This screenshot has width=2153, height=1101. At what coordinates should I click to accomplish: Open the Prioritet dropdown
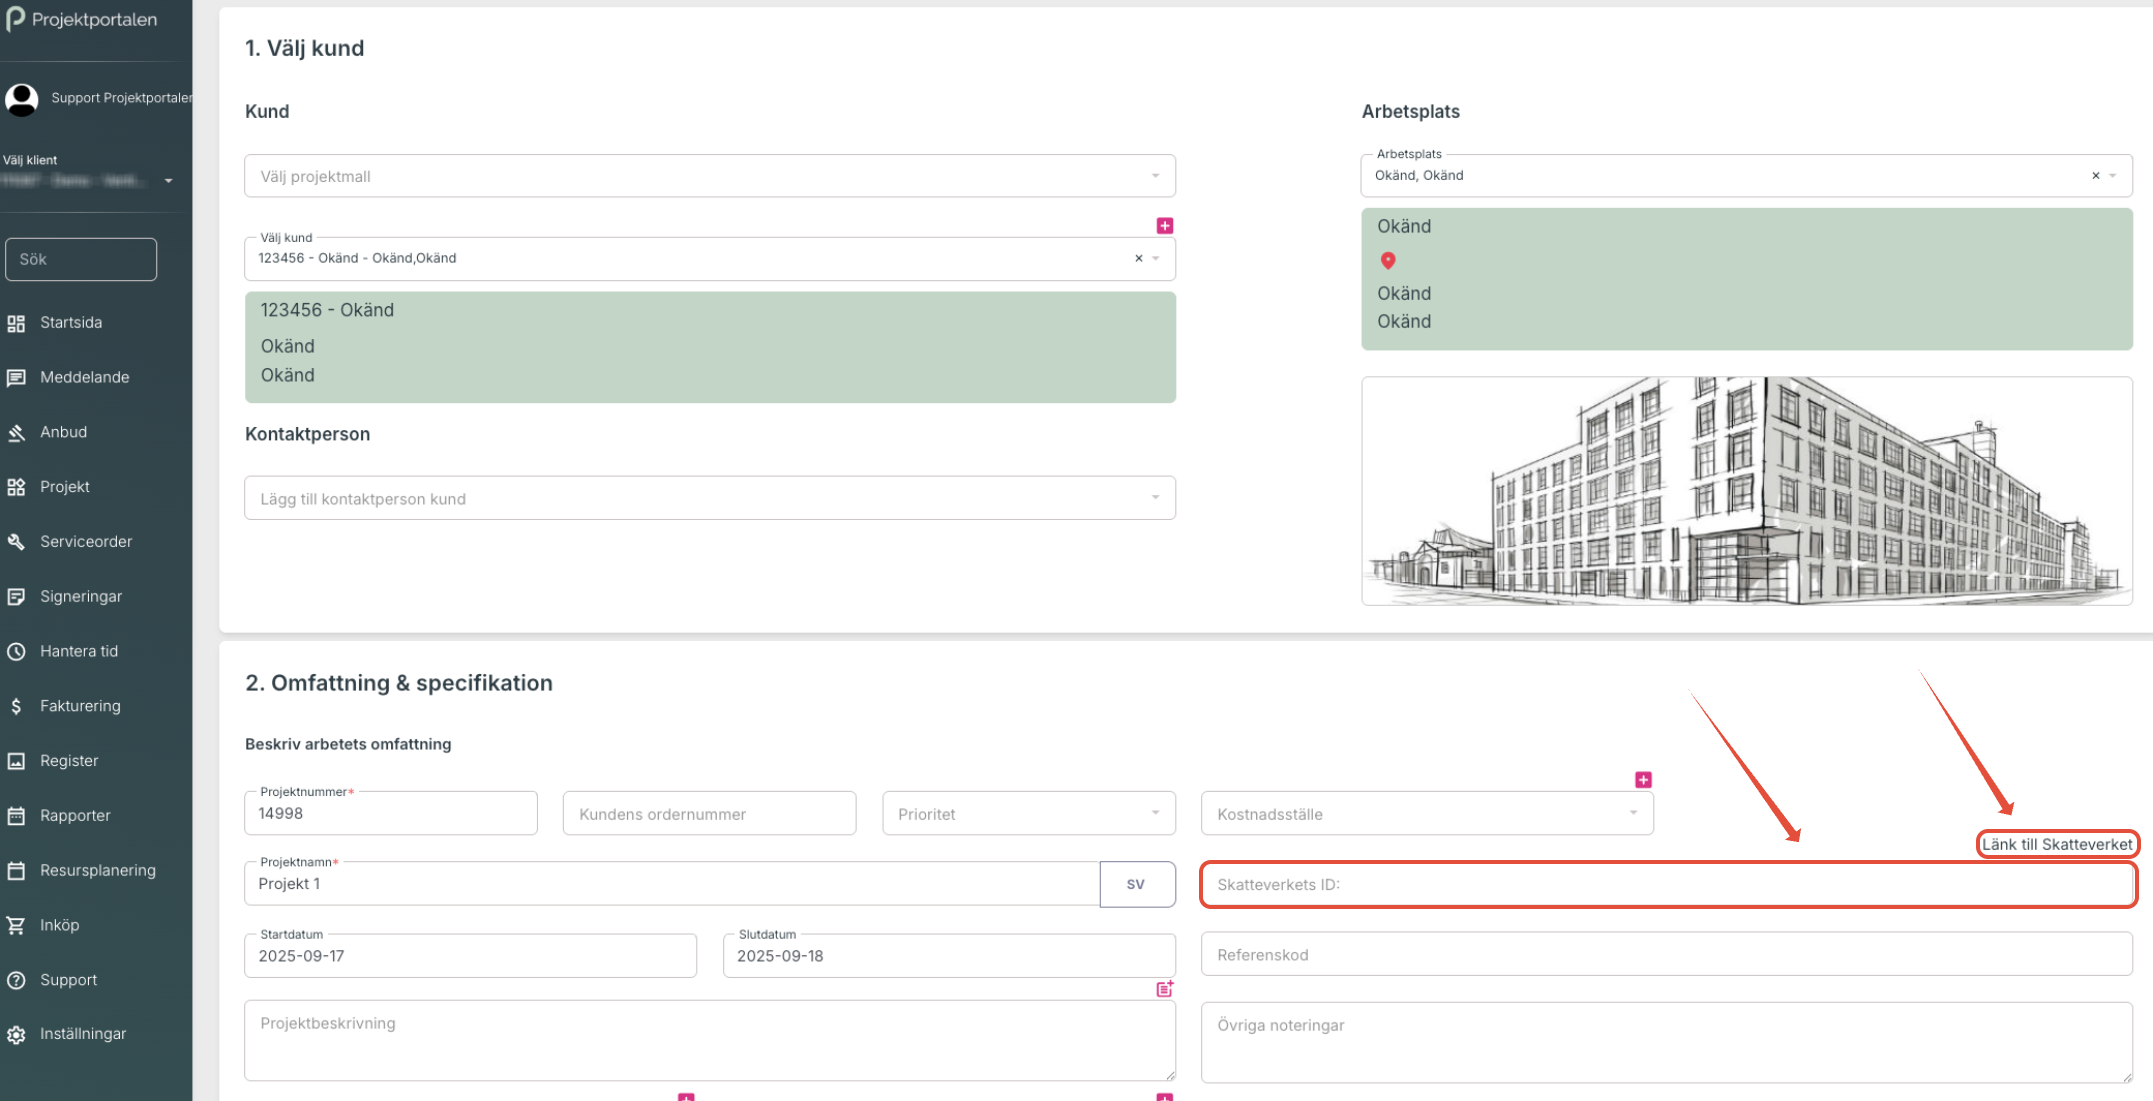coord(1028,814)
